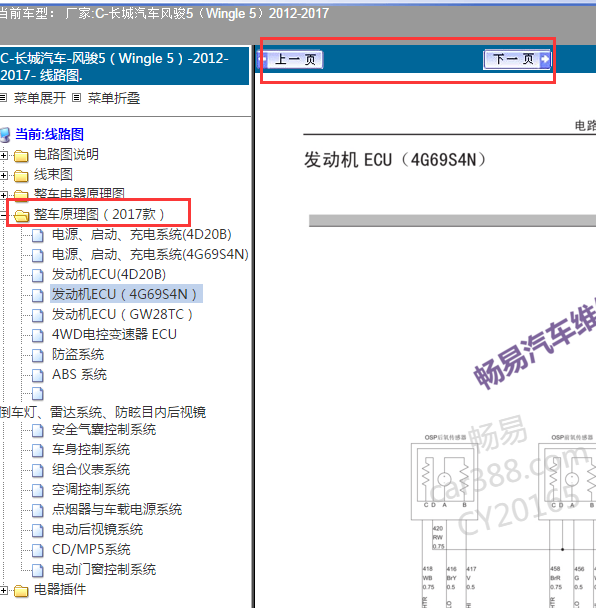The width and height of the screenshot is (596, 608).
Task: Open CD/MP5系统 page
Action: (x=91, y=549)
